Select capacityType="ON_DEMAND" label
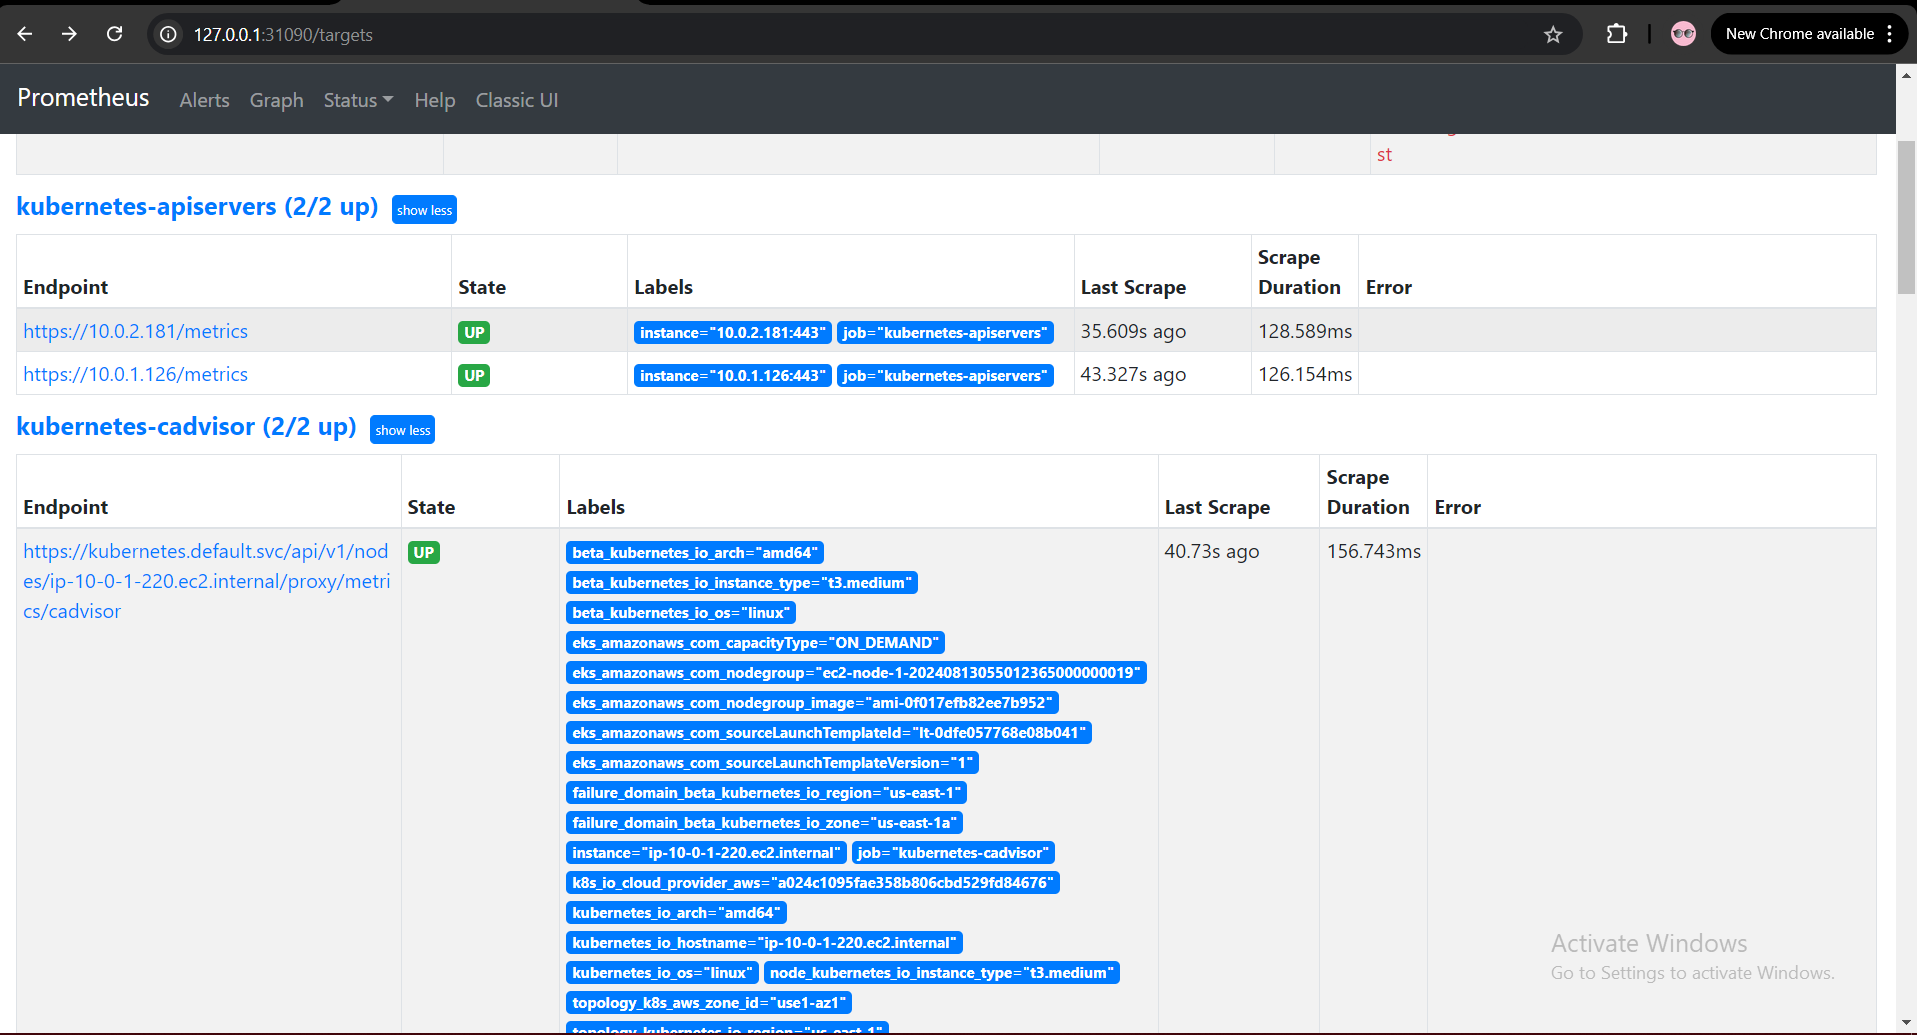Viewport: 1917px width, 1035px height. click(x=755, y=642)
